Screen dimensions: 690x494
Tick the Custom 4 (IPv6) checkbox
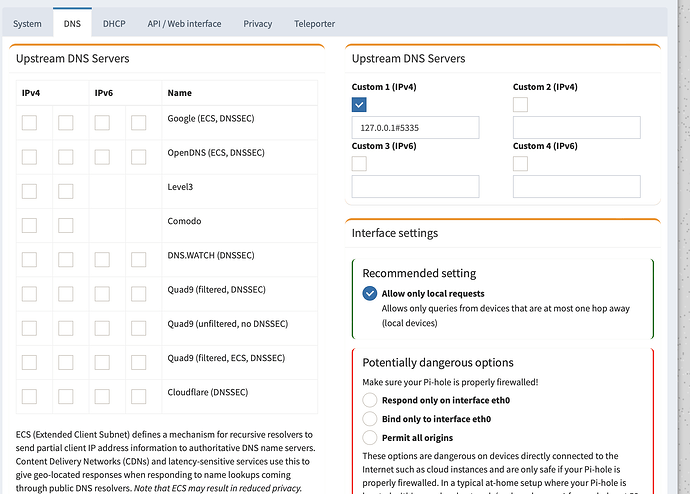pyautogui.click(x=520, y=163)
